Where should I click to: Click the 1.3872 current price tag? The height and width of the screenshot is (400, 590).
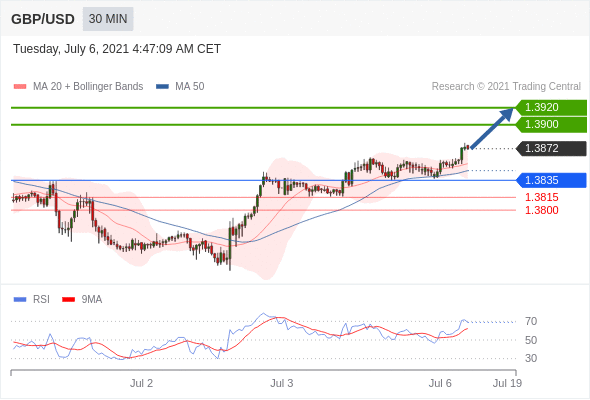point(551,149)
